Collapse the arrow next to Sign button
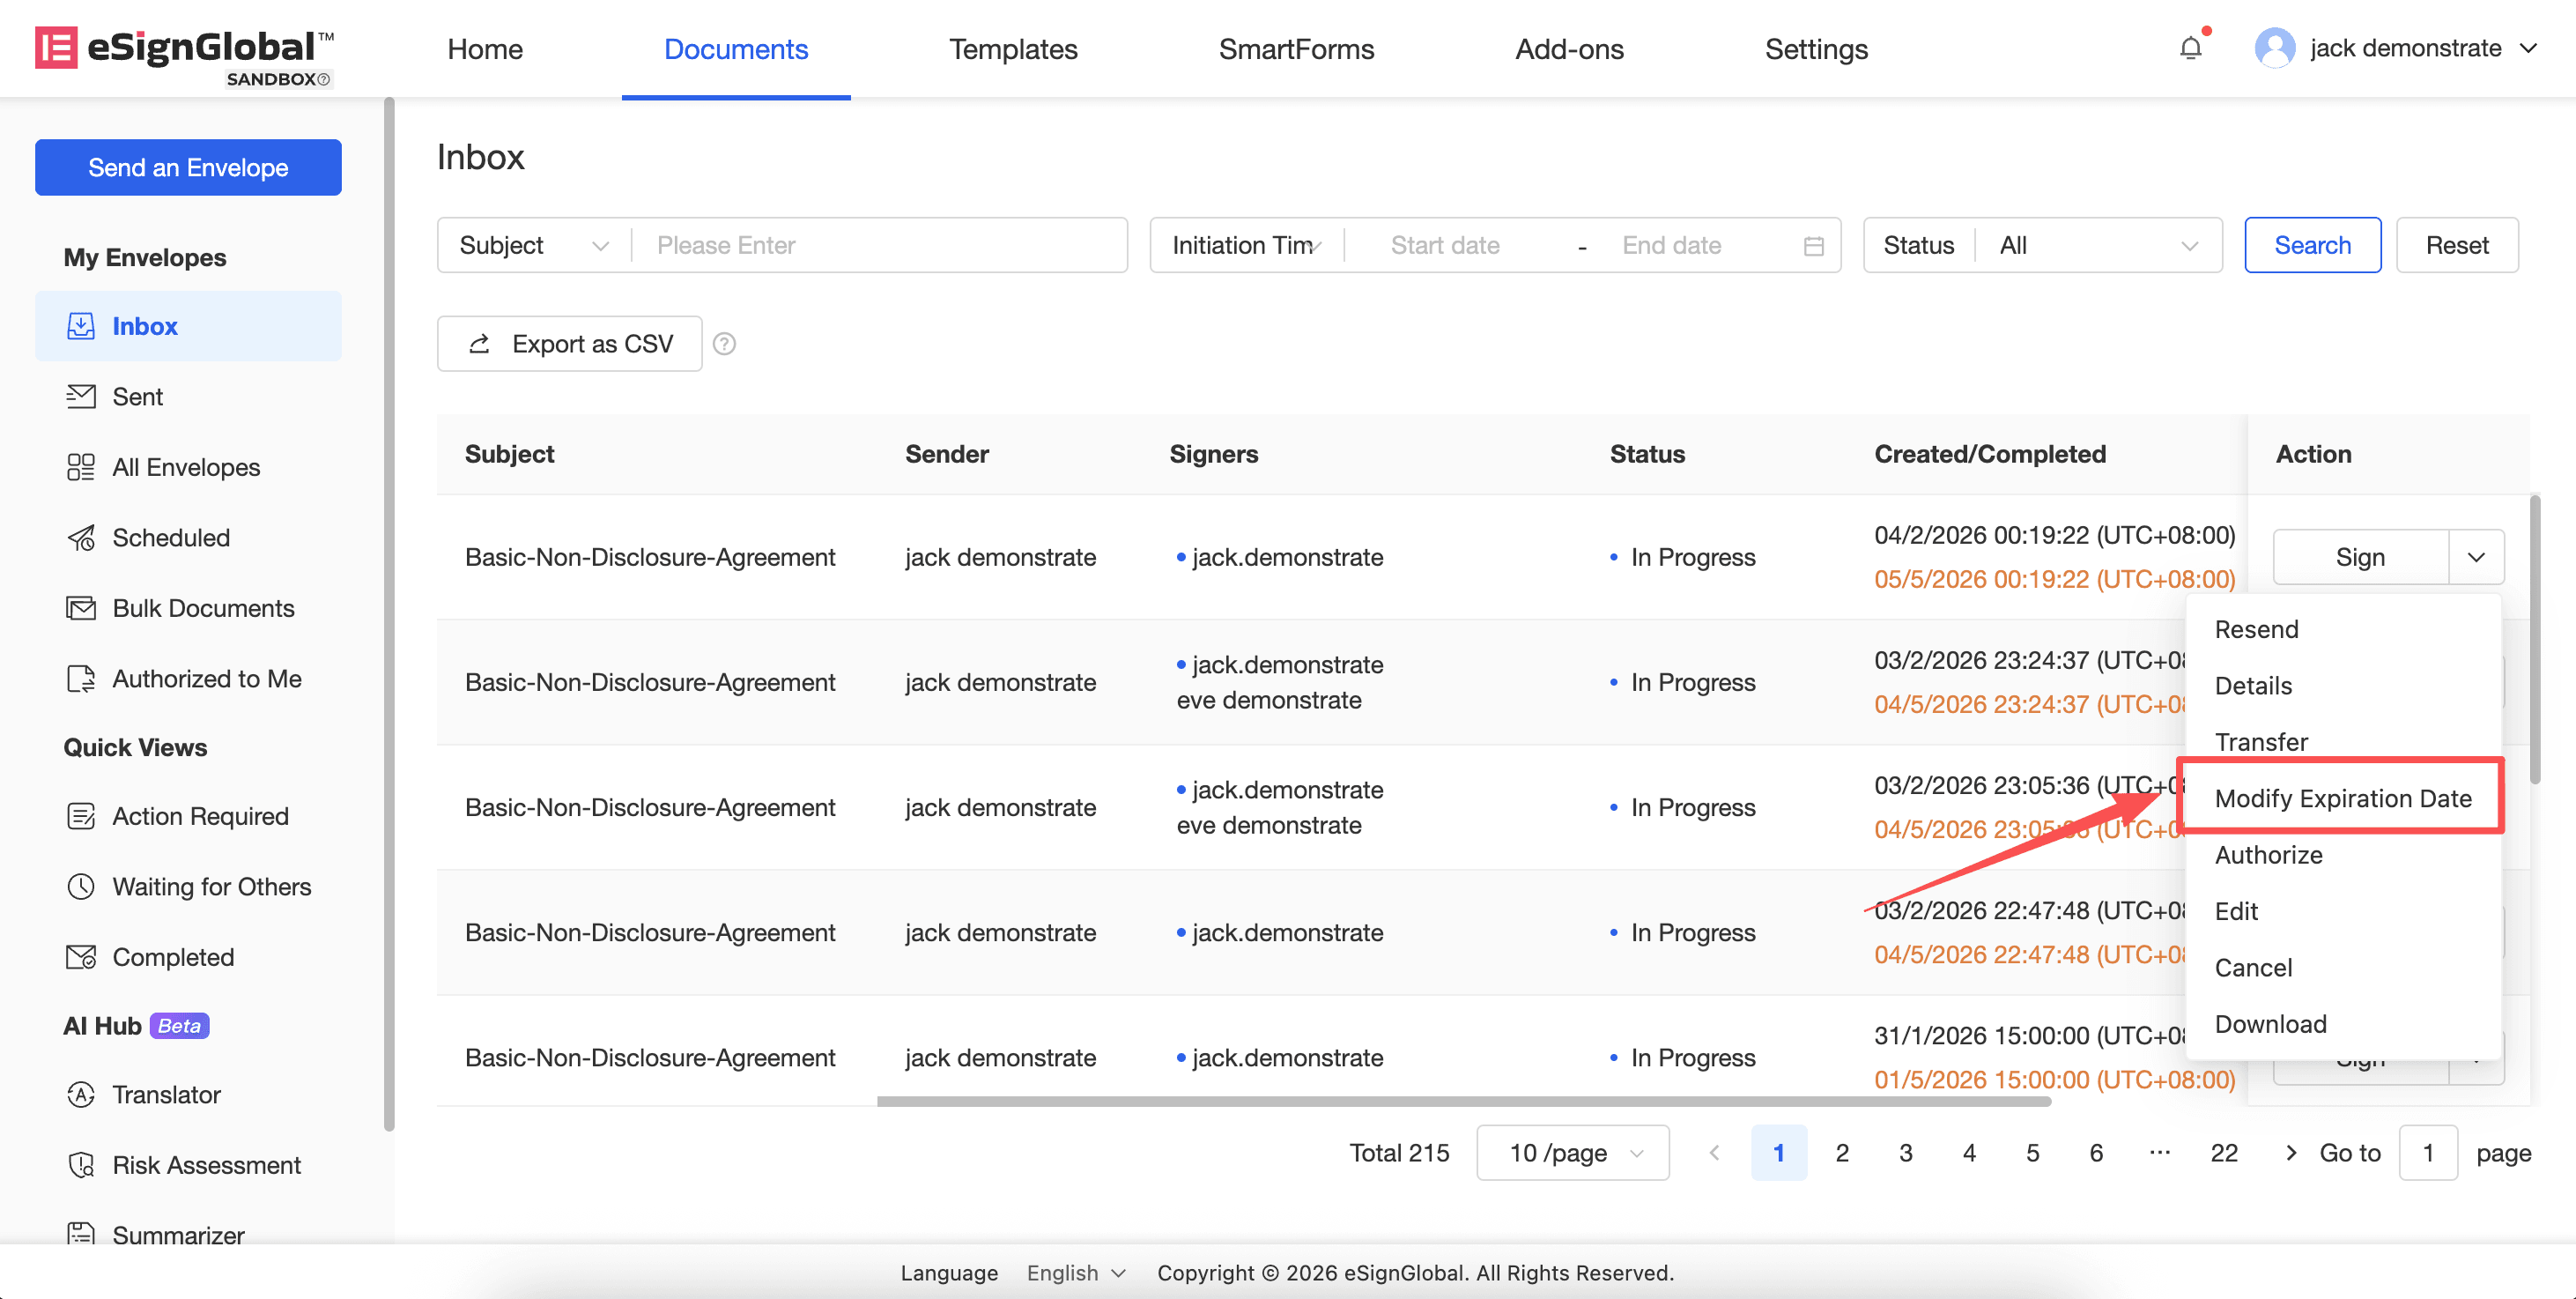 (x=2475, y=557)
